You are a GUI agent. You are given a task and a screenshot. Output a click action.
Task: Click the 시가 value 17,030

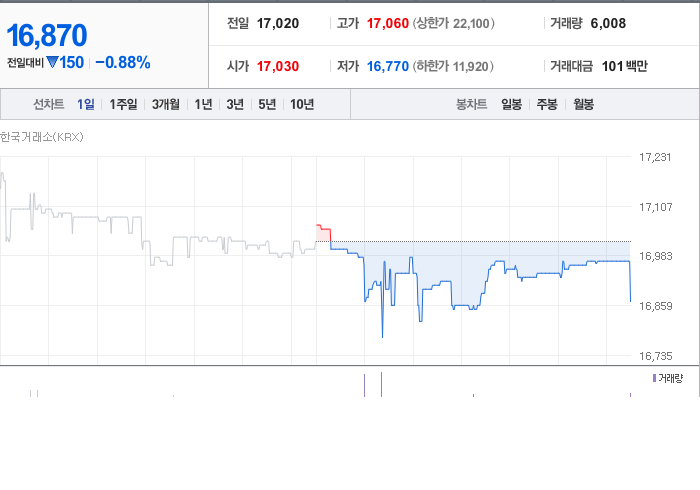point(278,66)
